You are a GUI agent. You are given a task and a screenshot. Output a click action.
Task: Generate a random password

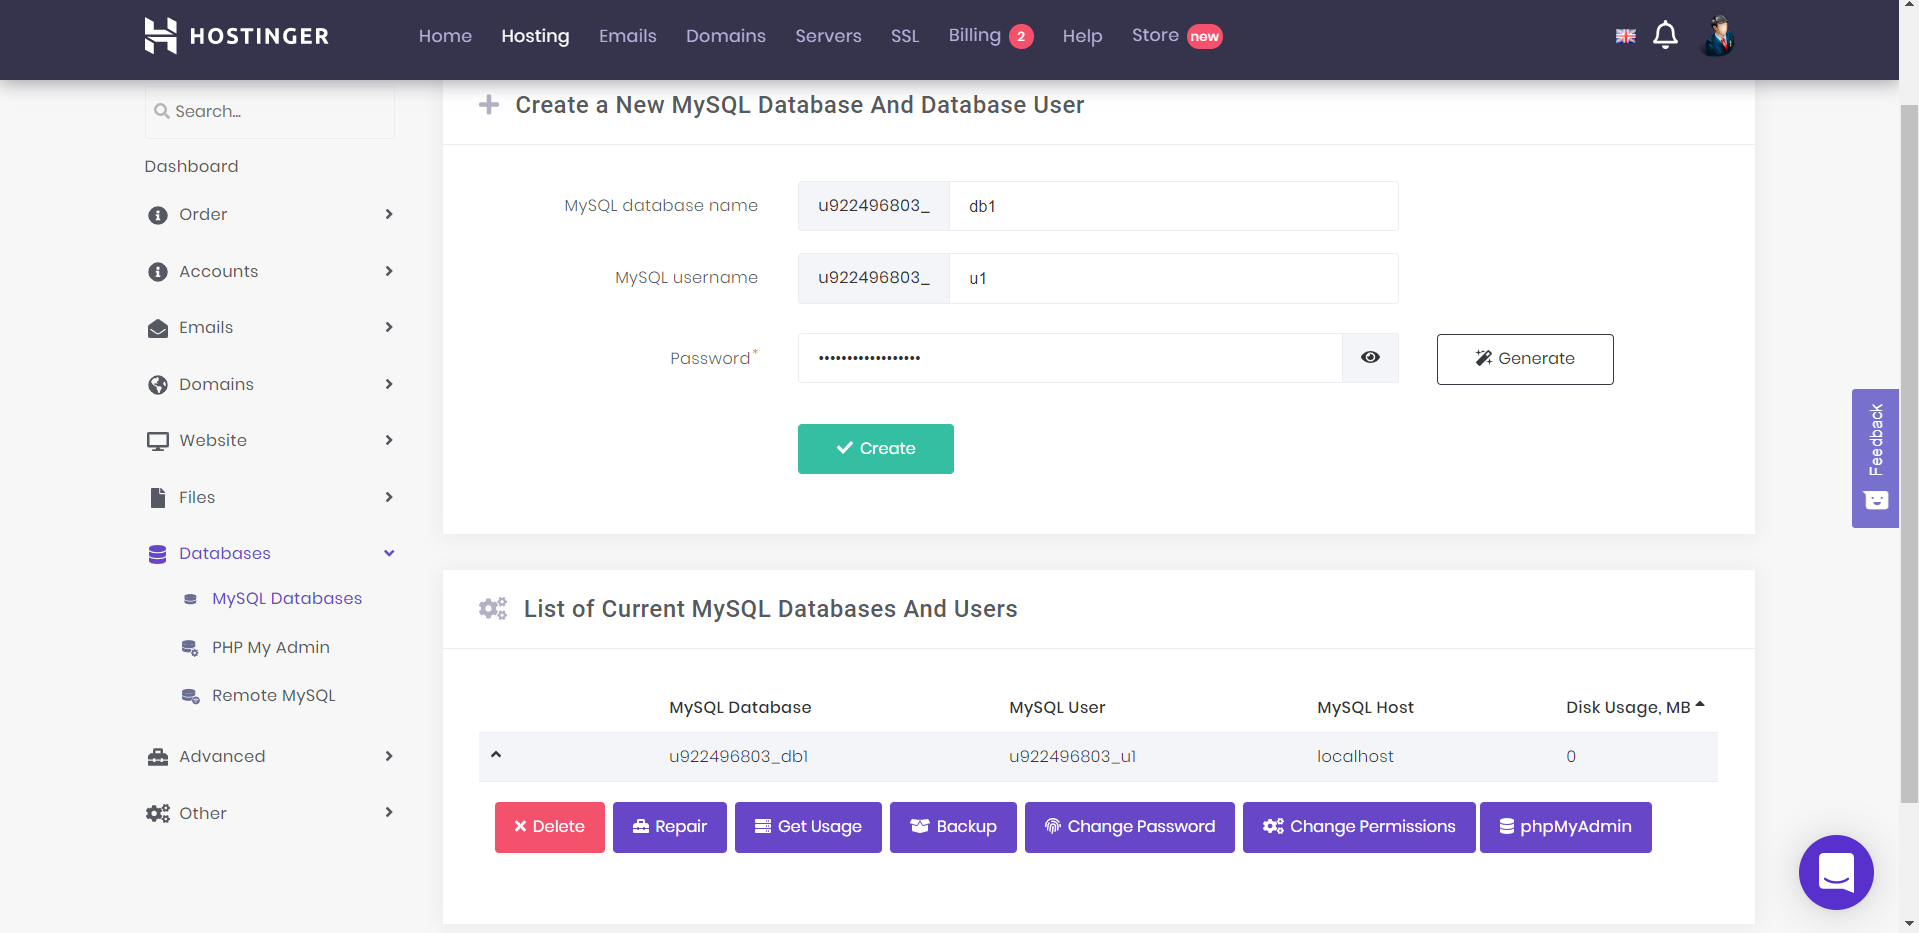[x=1525, y=359]
